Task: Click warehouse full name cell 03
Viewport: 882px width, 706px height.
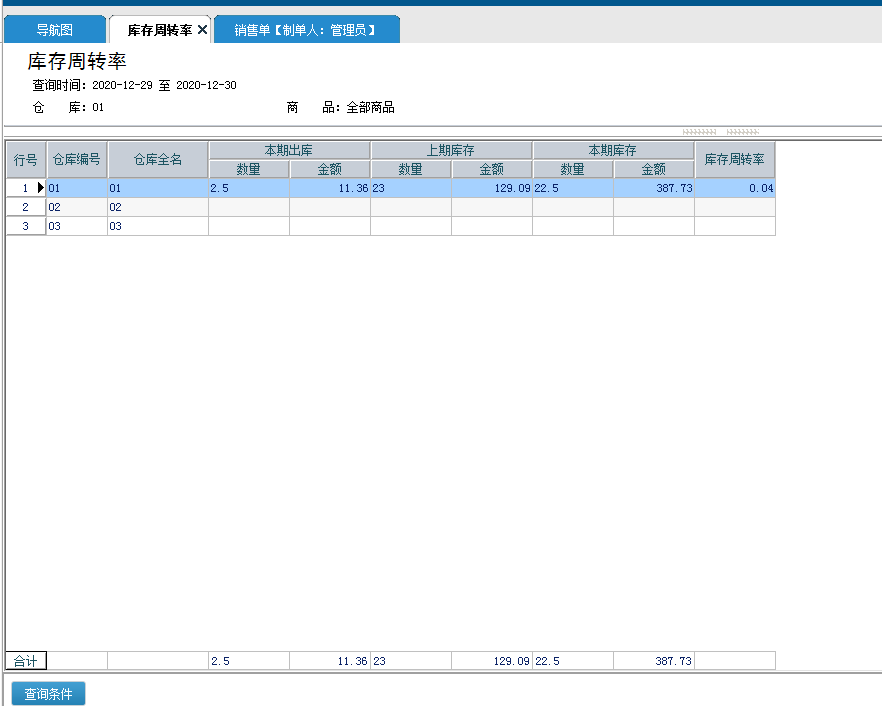Action: 158,226
